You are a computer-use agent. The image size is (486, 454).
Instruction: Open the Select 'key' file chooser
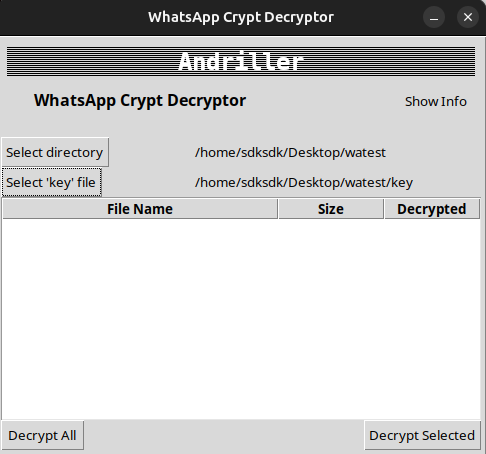coord(51,182)
